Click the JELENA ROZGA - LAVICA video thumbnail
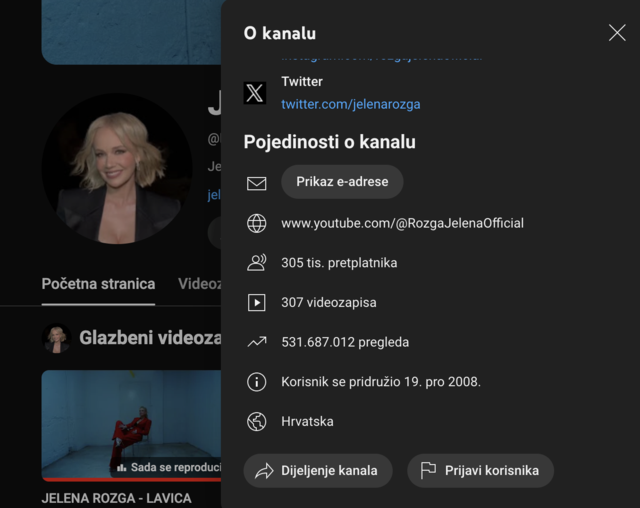Viewport: 640px width, 508px height. click(x=131, y=426)
